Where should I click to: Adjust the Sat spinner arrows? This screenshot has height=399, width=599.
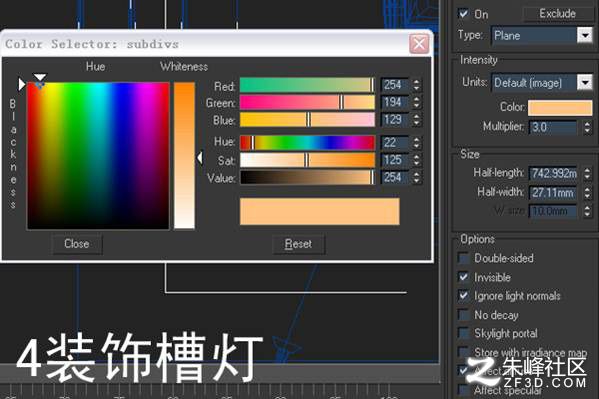416,160
